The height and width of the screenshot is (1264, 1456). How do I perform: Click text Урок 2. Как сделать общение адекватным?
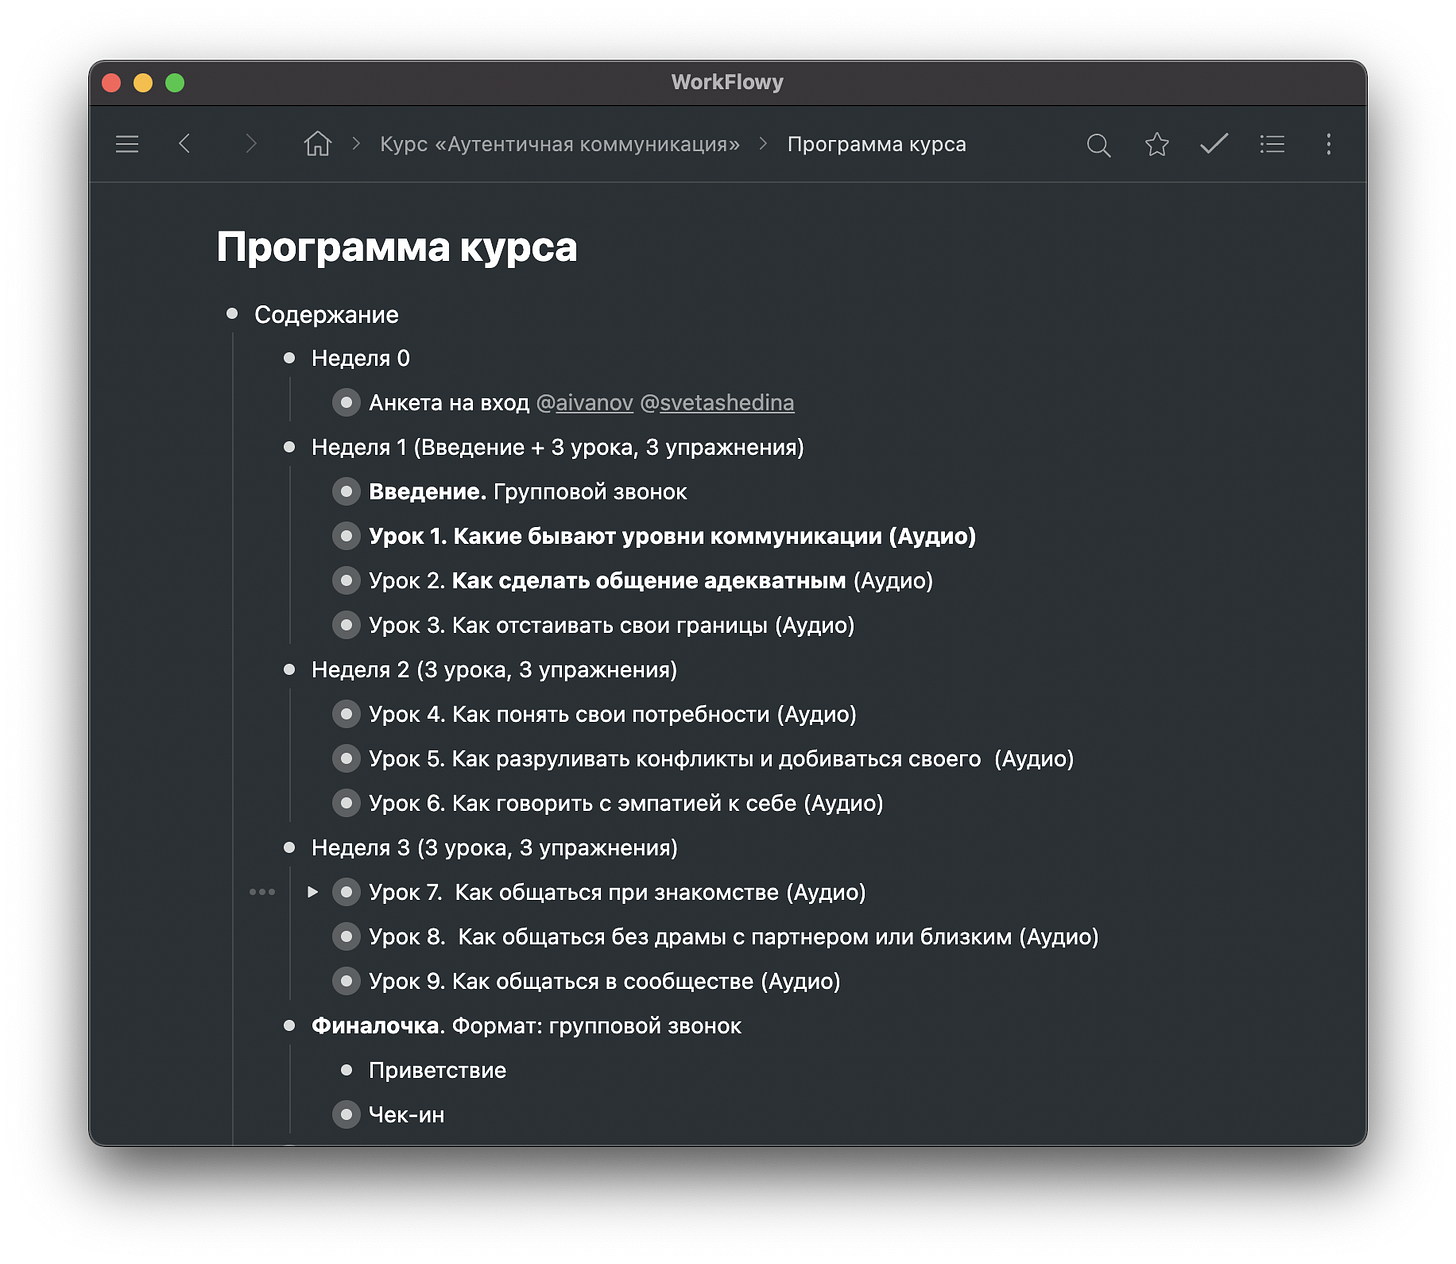click(651, 581)
